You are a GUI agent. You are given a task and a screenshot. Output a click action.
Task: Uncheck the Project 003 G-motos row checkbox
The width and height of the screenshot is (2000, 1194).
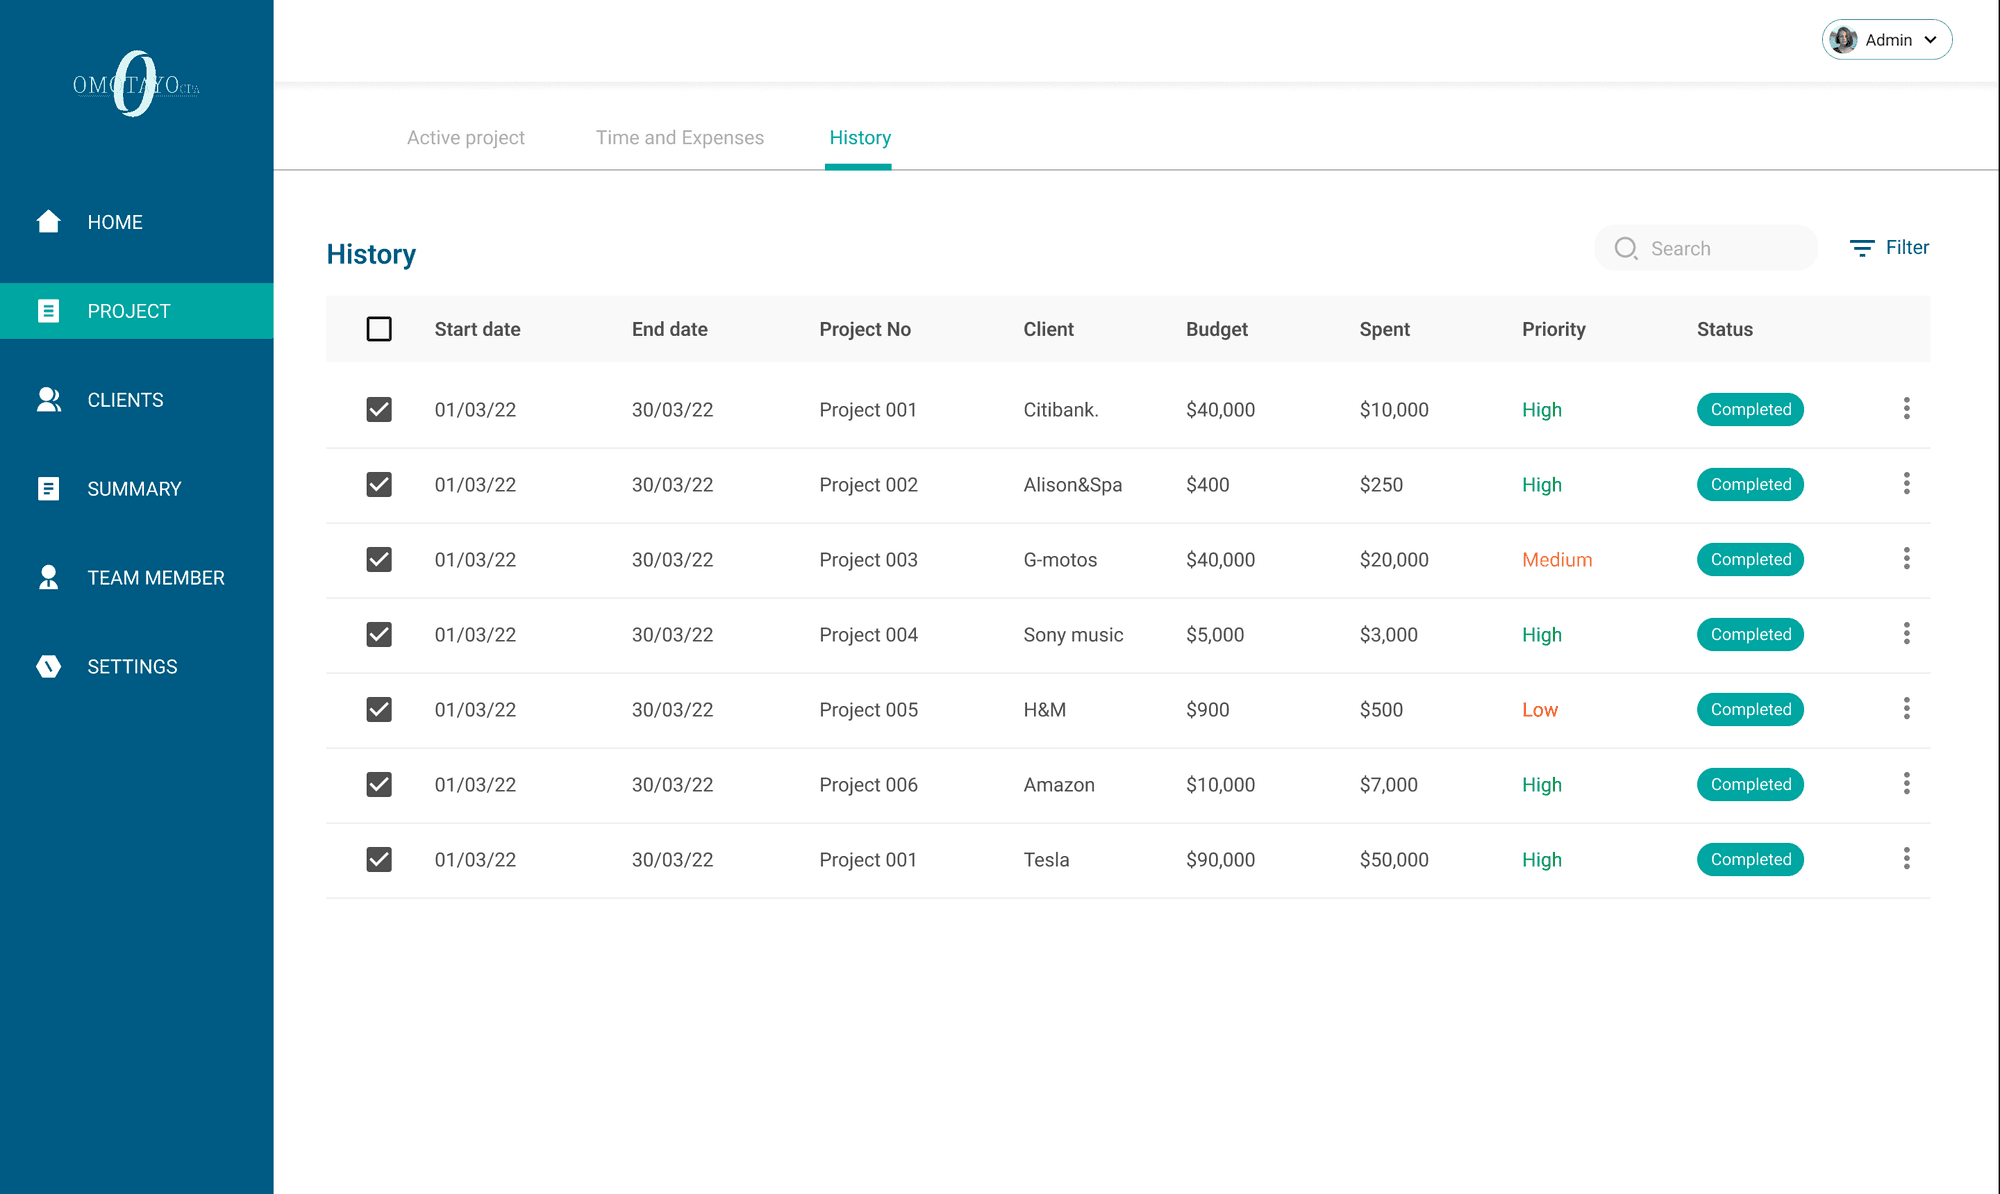(379, 560)
